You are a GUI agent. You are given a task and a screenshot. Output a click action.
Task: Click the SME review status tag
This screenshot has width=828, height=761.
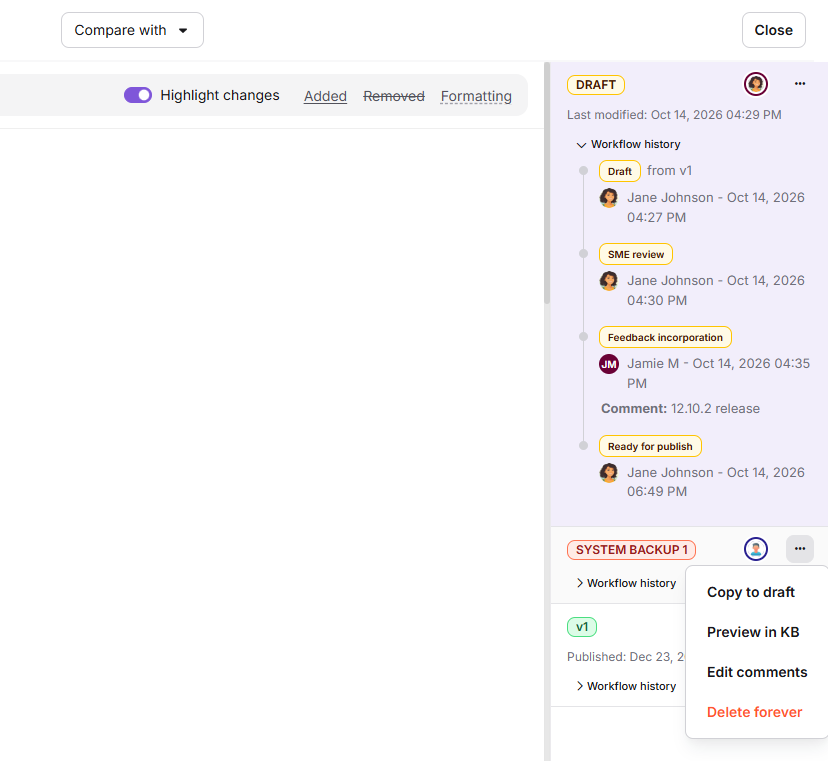[636, 254]
